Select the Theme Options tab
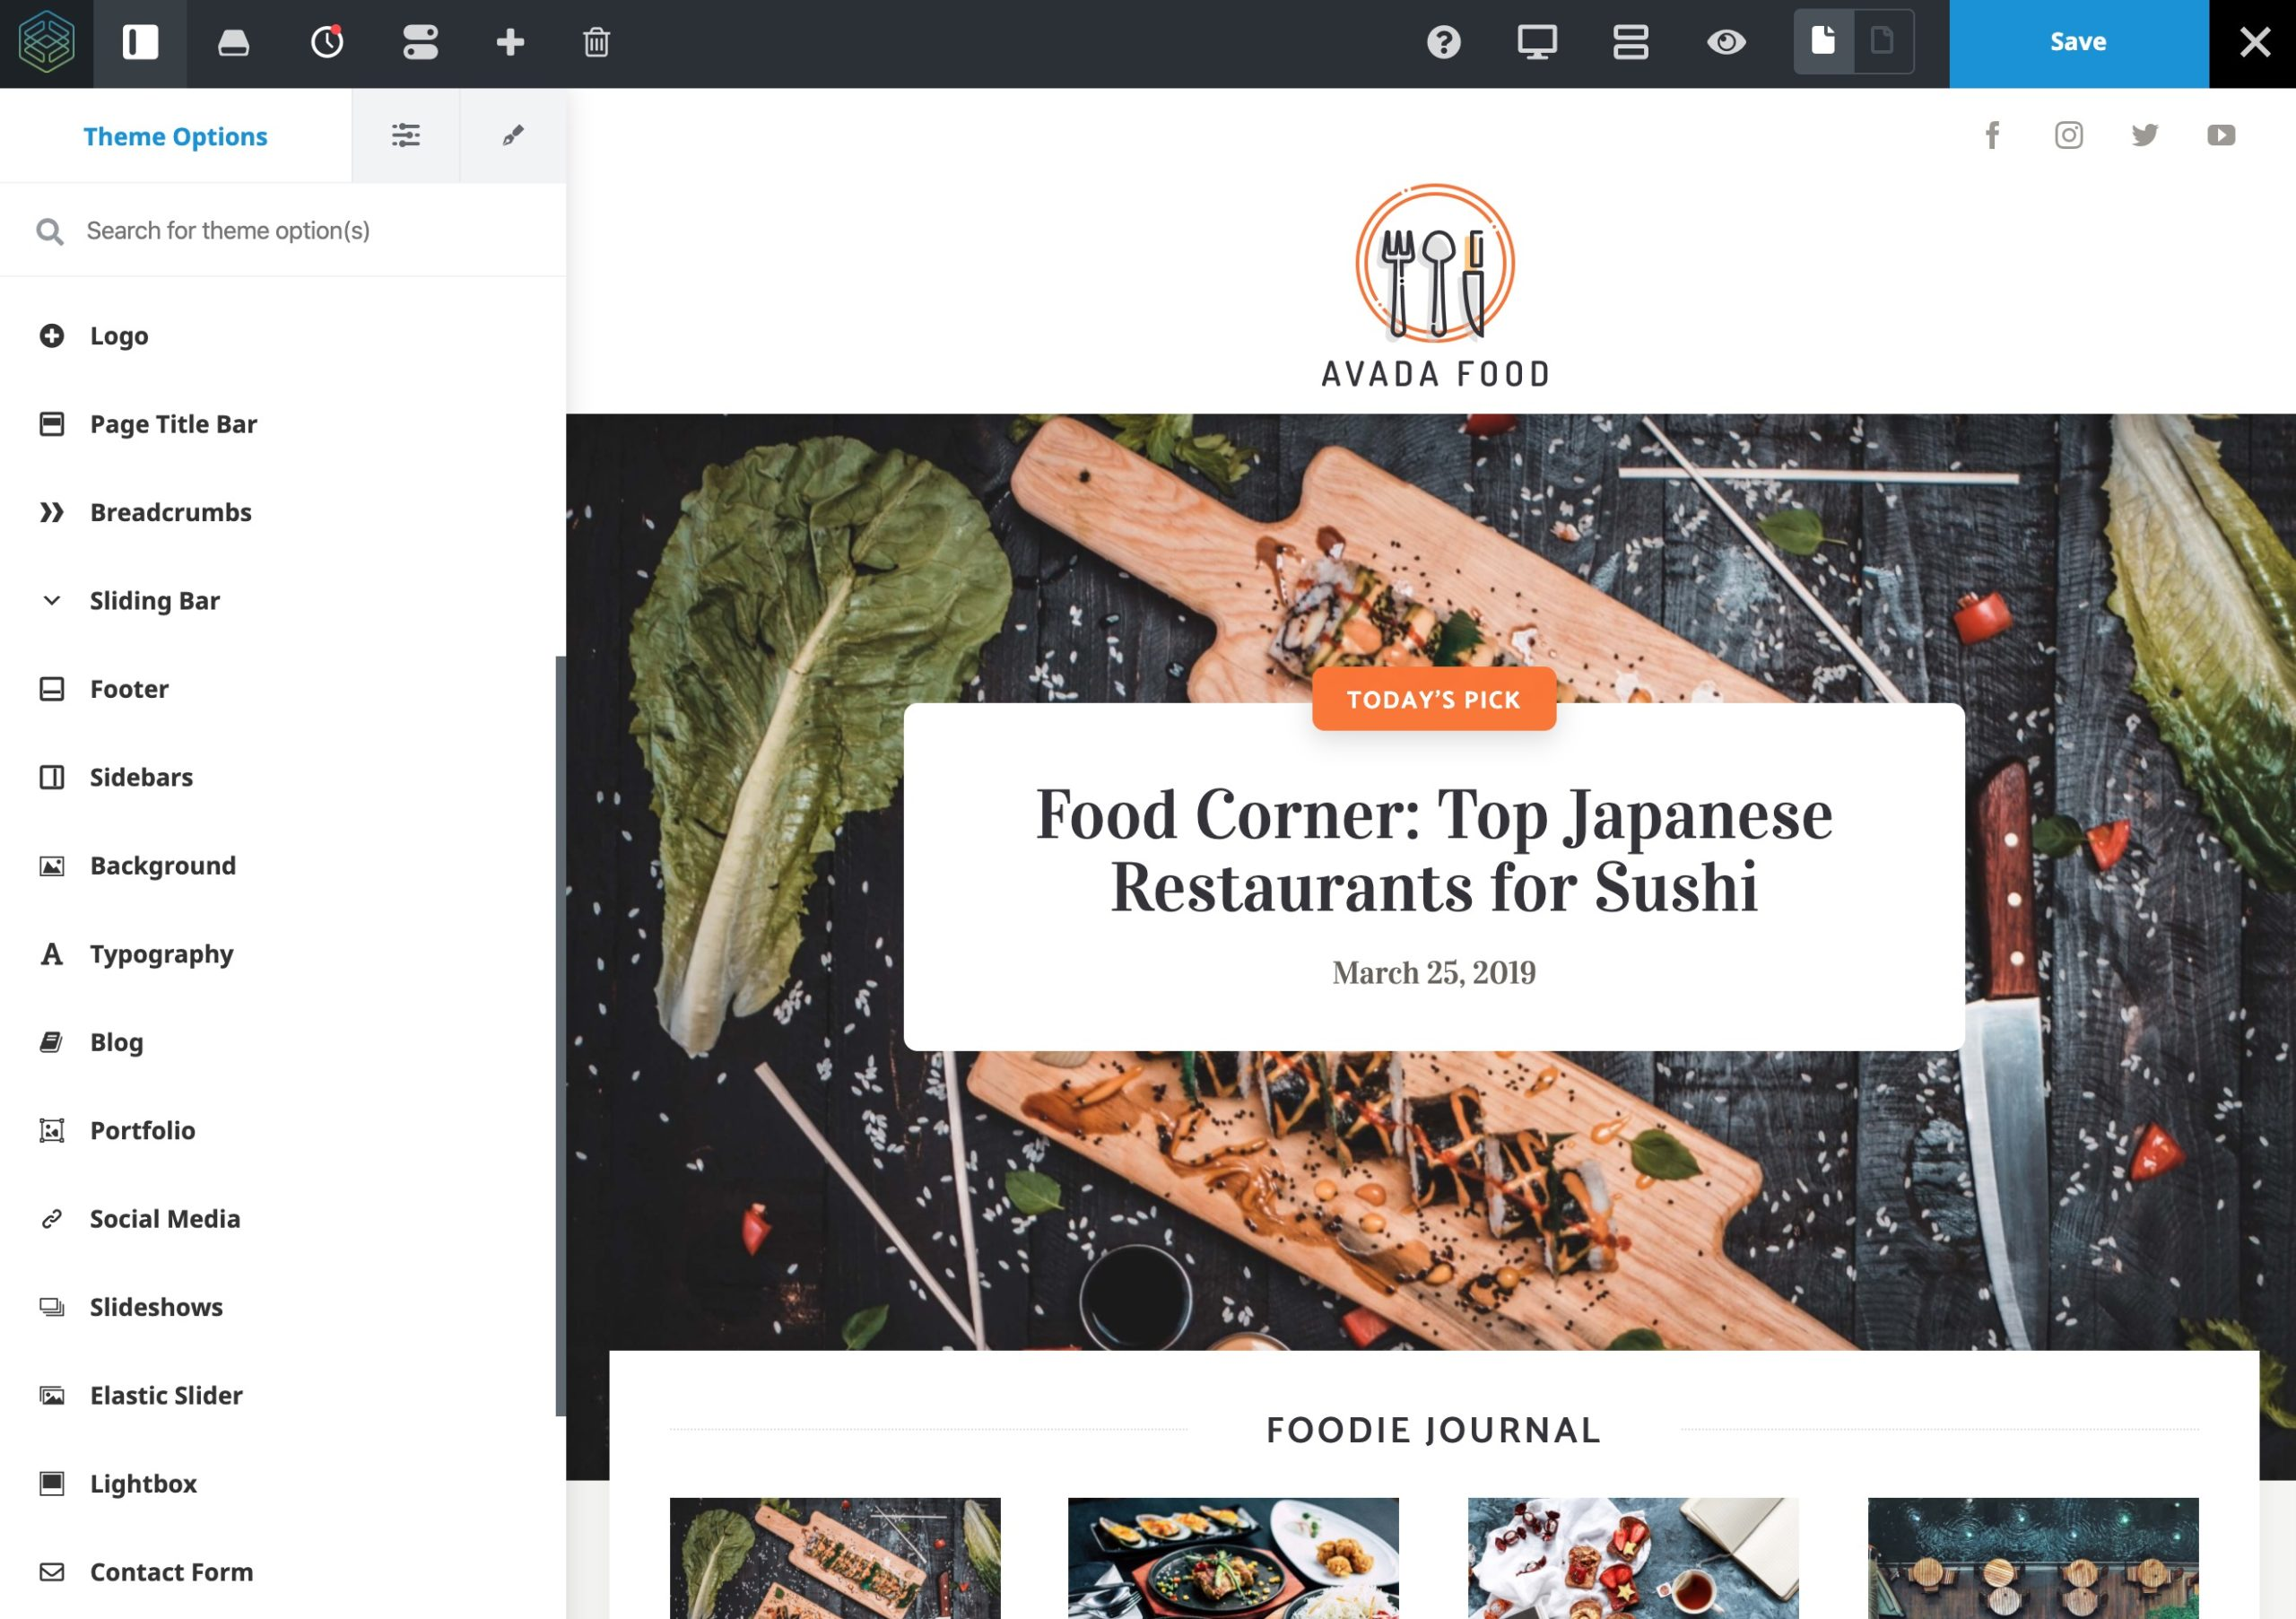Screen dimensions: 2296x1619 point(176,136)
